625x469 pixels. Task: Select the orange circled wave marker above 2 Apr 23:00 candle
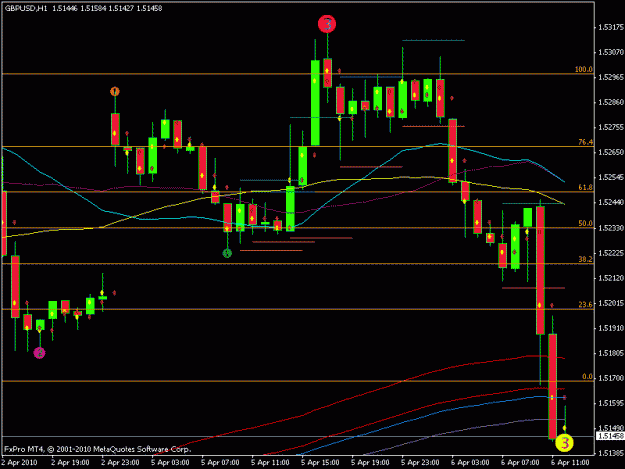(115, 92)
